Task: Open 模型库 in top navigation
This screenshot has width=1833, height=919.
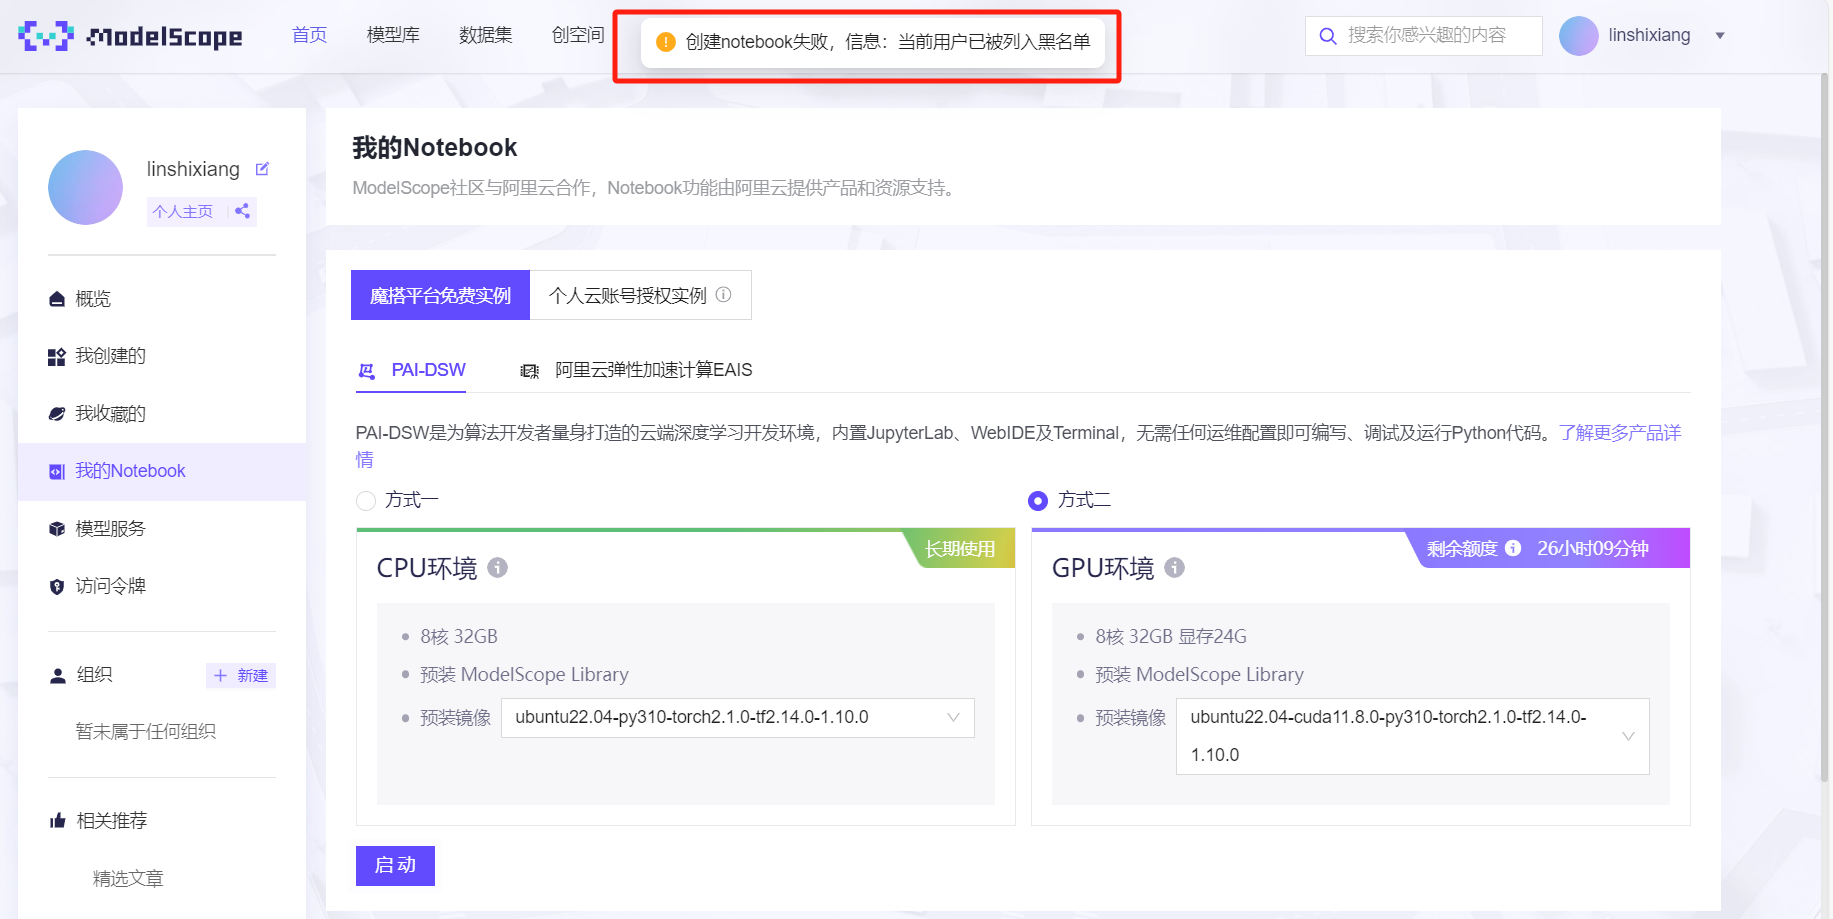Action: pos(393,35)
